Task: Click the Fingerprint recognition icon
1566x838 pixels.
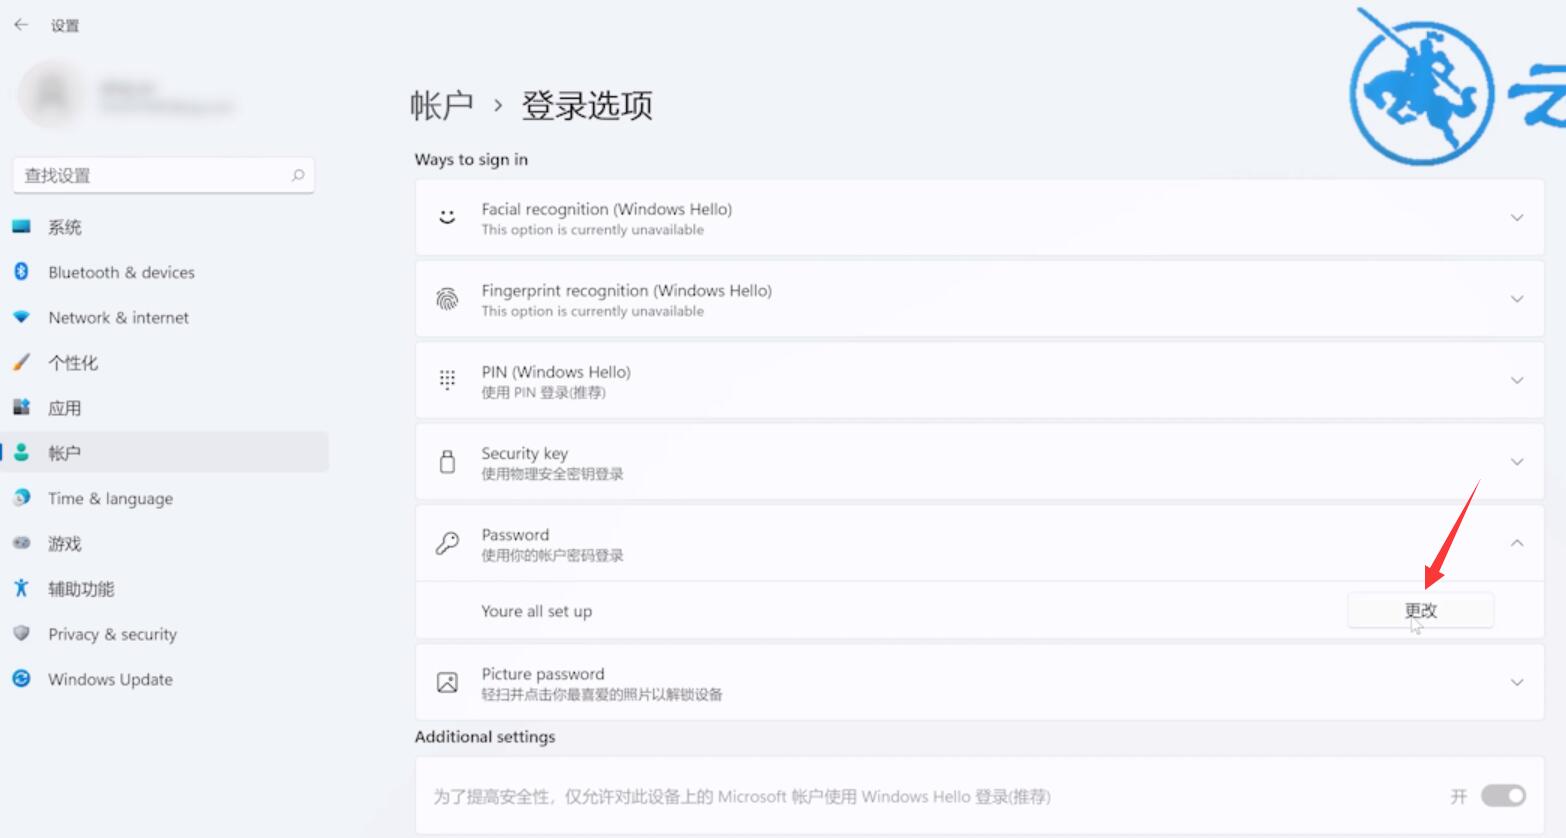Action: click(447, 299)
